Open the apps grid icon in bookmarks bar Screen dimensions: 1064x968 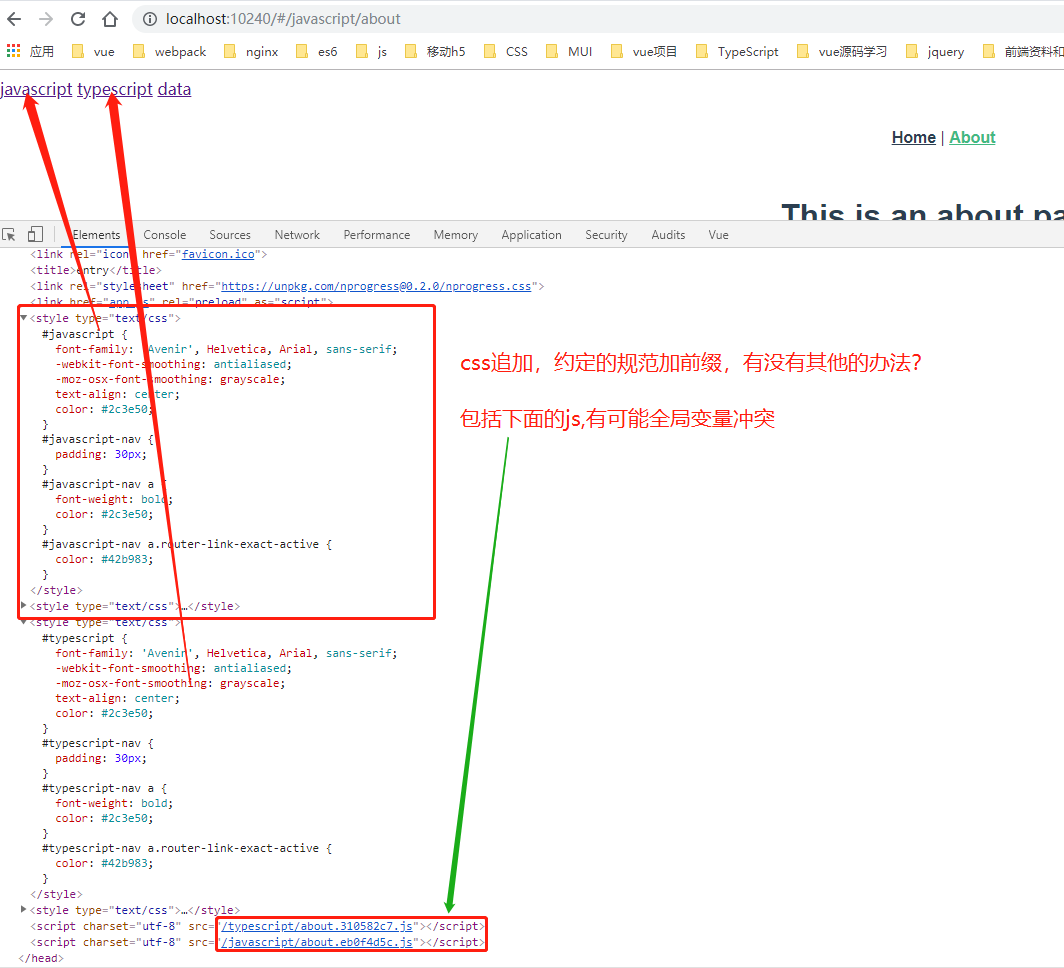(13, 50)
